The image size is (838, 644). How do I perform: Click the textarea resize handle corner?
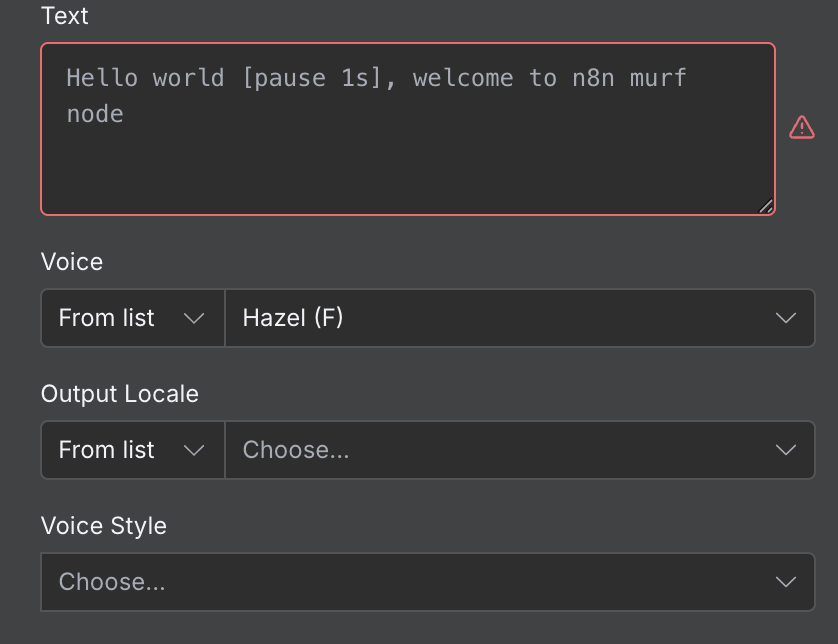(765, 206)
